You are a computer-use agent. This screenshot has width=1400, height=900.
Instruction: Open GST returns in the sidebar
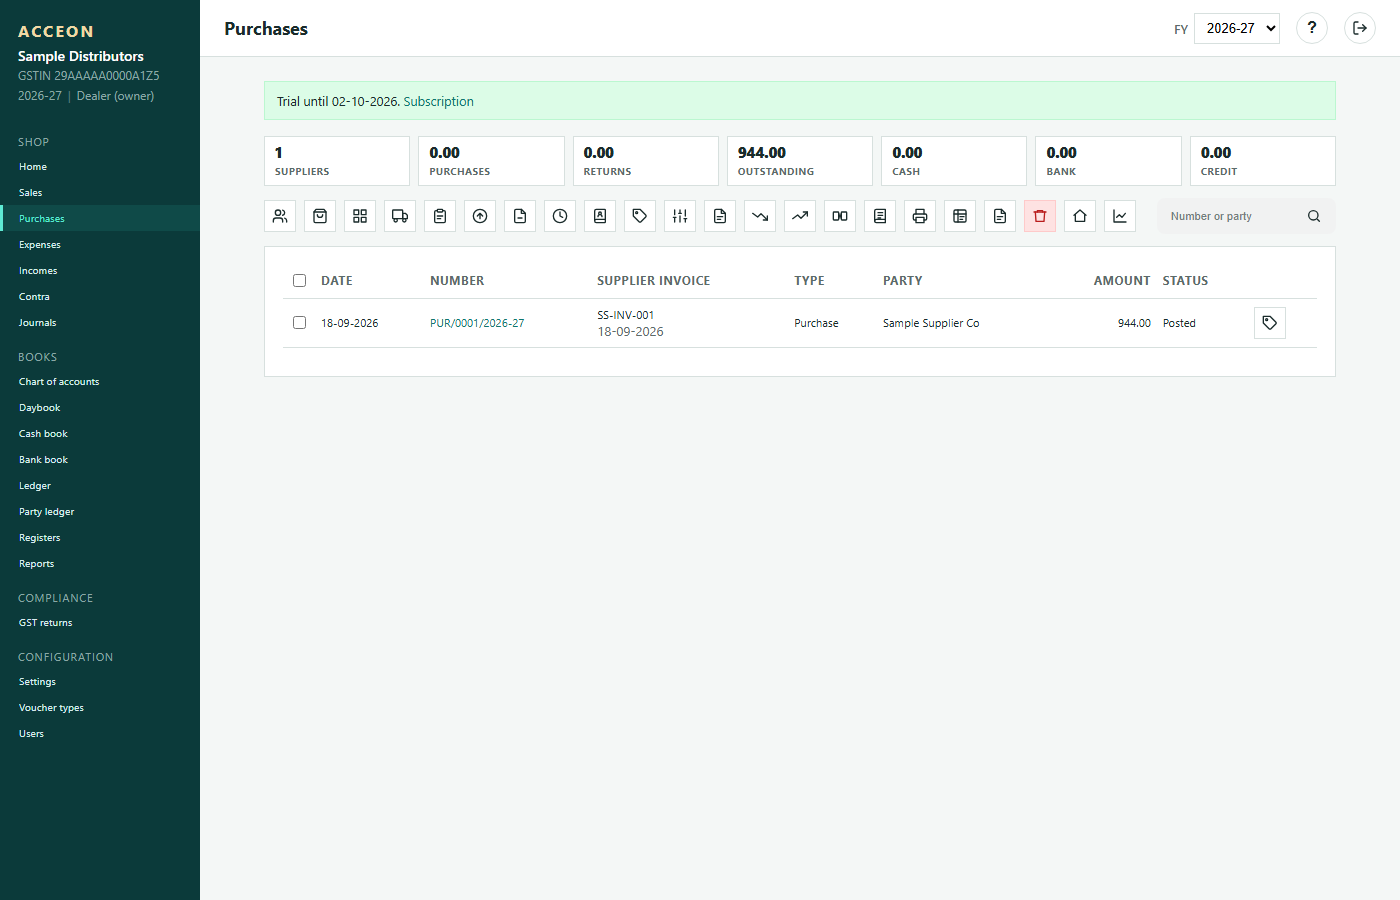coord(100,623)
